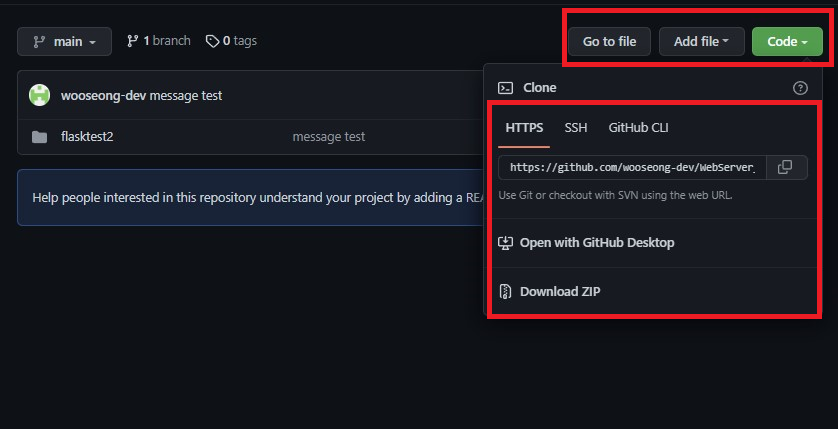Screen dimensions: 838x429
Task: Open the latest commit 'message test' link
Action: [186, 96]
